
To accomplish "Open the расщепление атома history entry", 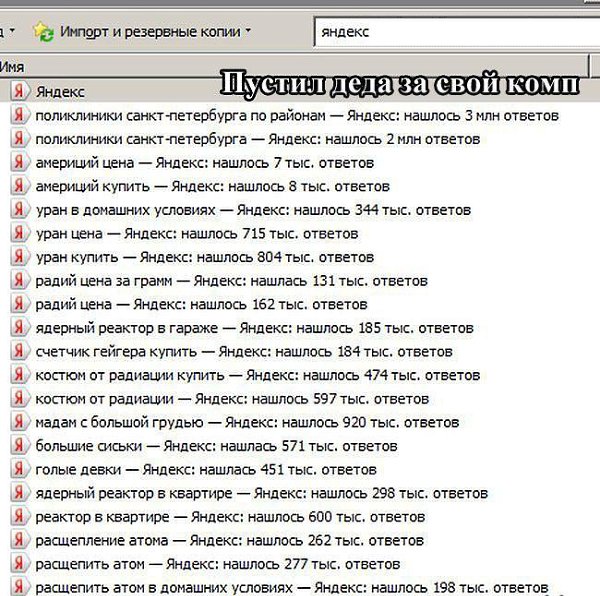I will click(229, 541).
